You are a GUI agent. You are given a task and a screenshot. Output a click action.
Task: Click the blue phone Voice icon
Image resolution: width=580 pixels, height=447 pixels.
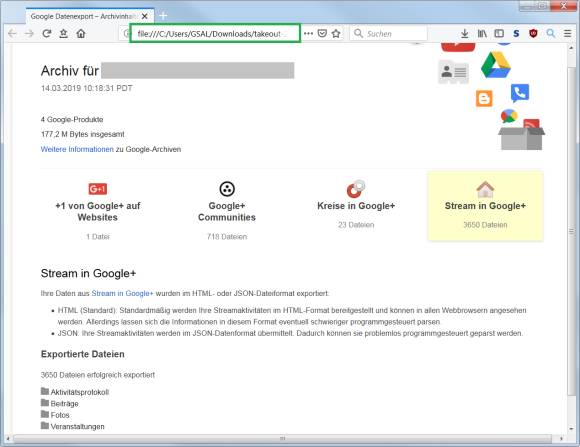520,93
